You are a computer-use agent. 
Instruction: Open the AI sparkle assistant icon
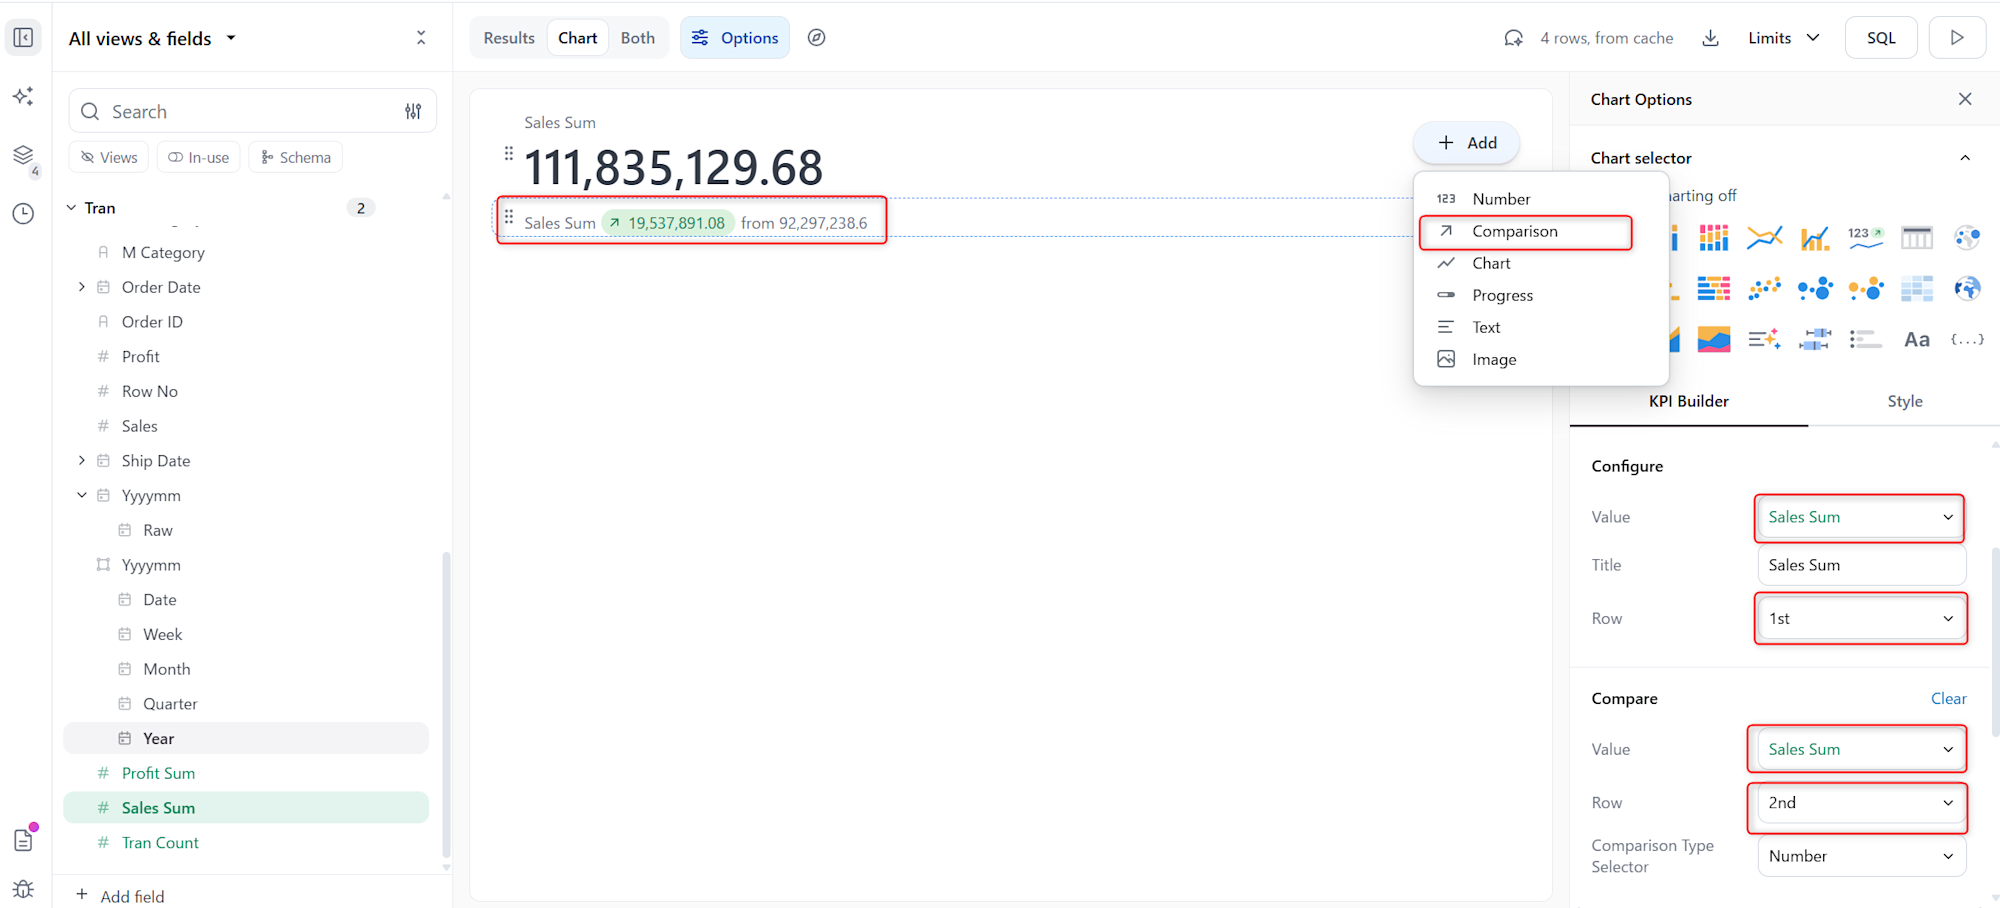tap(23, 96)
